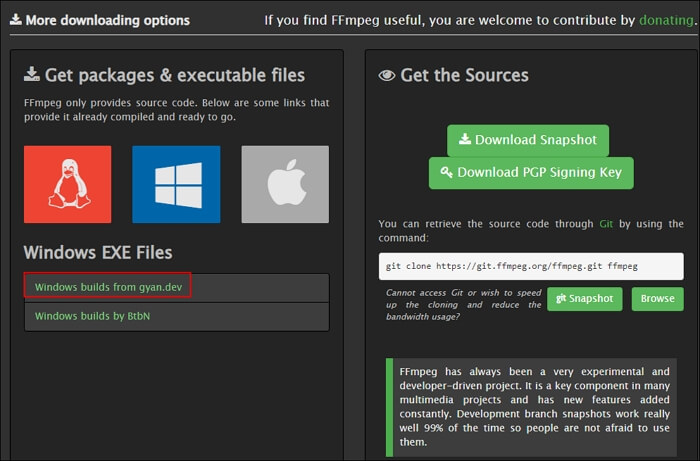The height and width of the screenshot is (461, 700).
Task: Follow the donating link
Action: [667, 20]
